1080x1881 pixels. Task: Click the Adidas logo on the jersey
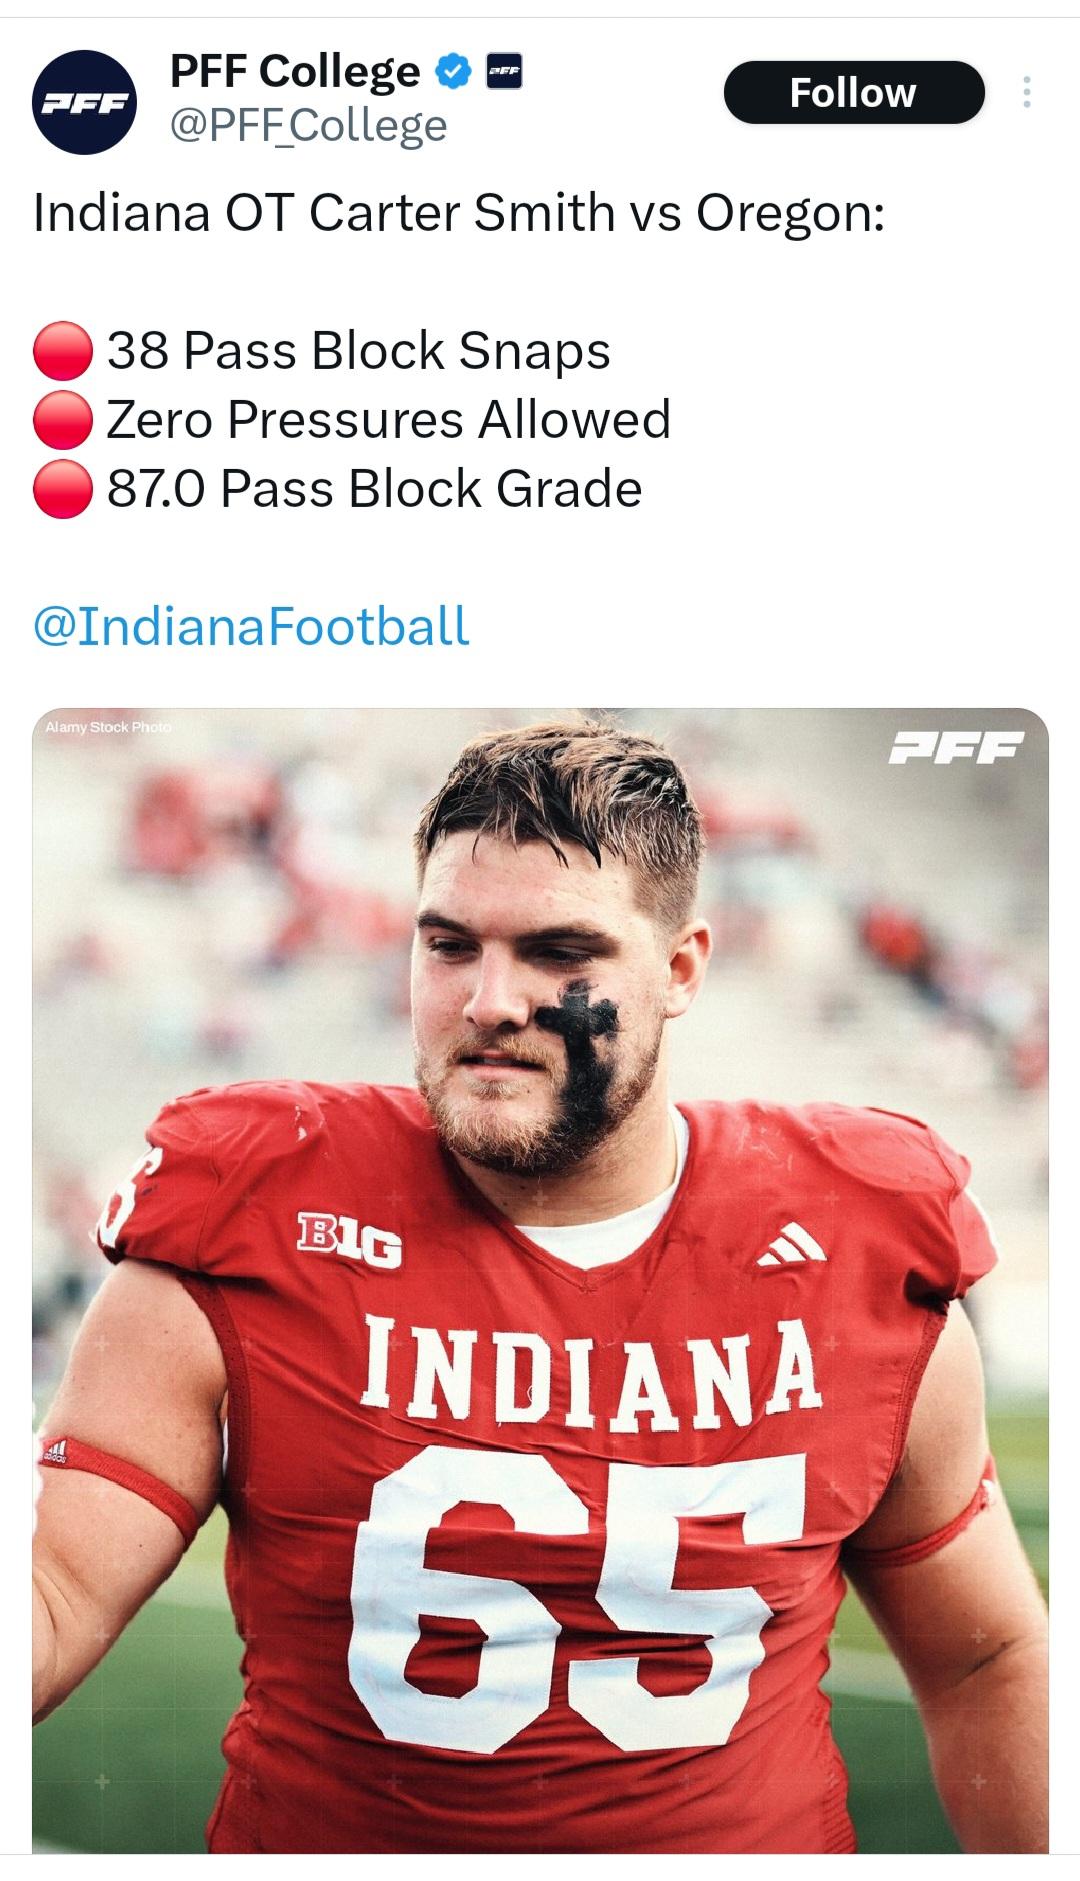pyautogui.click(x=793, y=1244)
